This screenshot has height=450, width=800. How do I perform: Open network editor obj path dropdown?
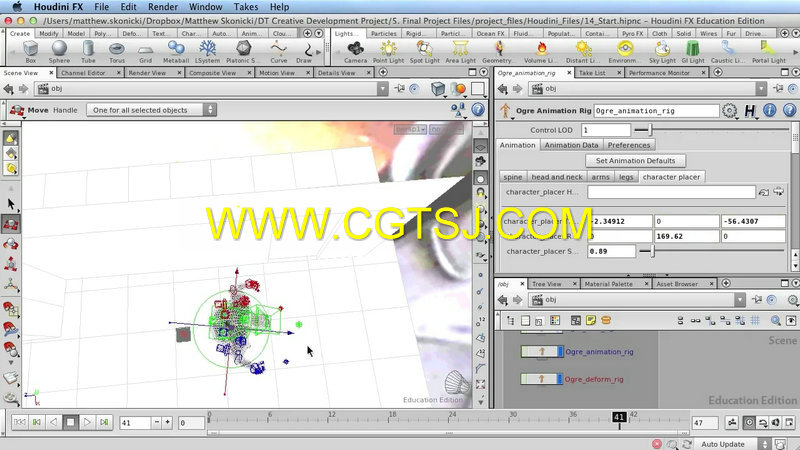pos(740,300)
